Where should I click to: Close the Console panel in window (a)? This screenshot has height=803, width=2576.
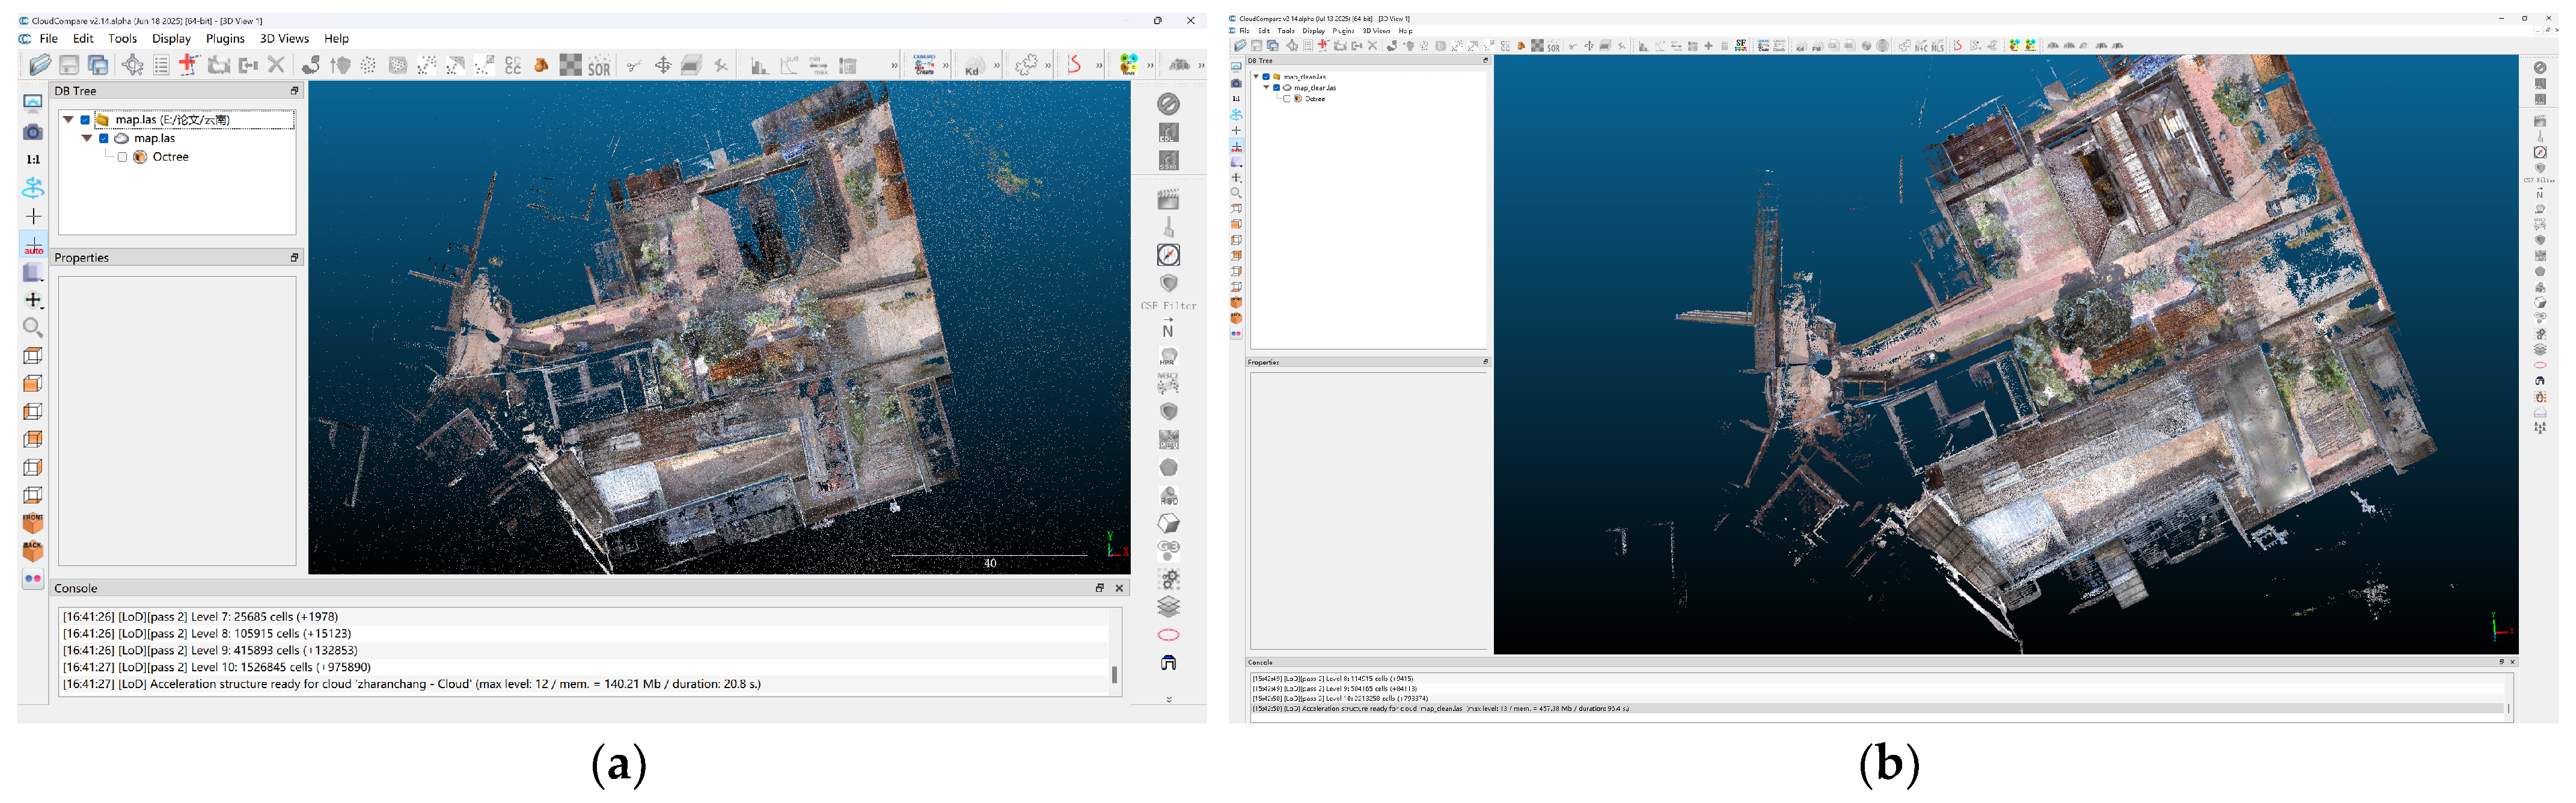[x=1119, y=589]
